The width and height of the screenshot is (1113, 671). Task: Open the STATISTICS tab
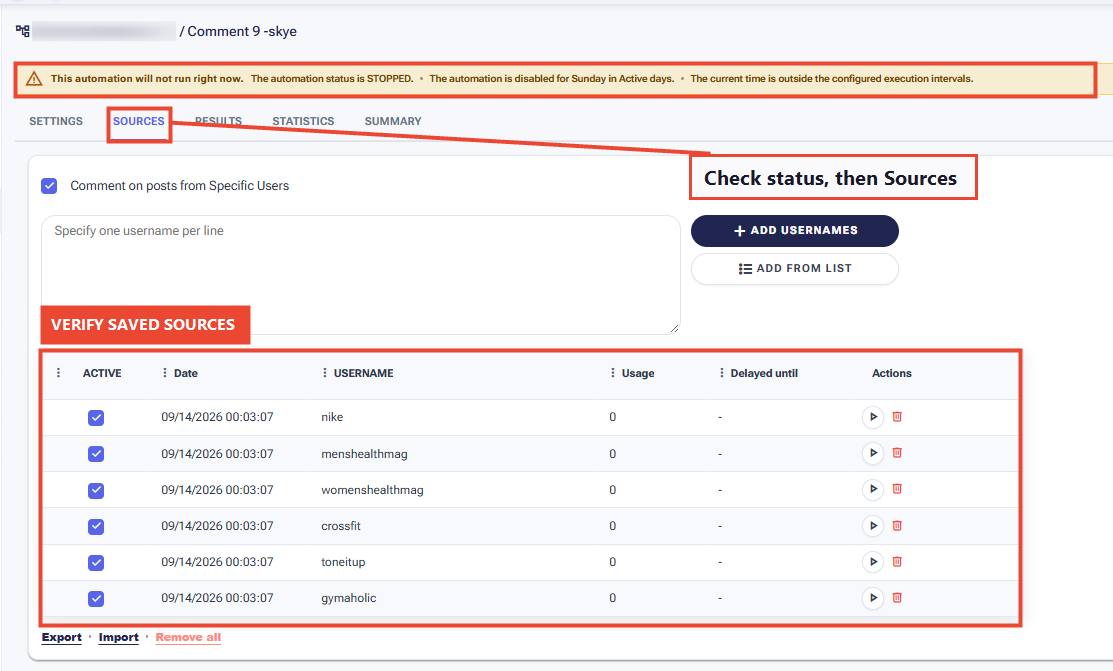coord(303,121)
